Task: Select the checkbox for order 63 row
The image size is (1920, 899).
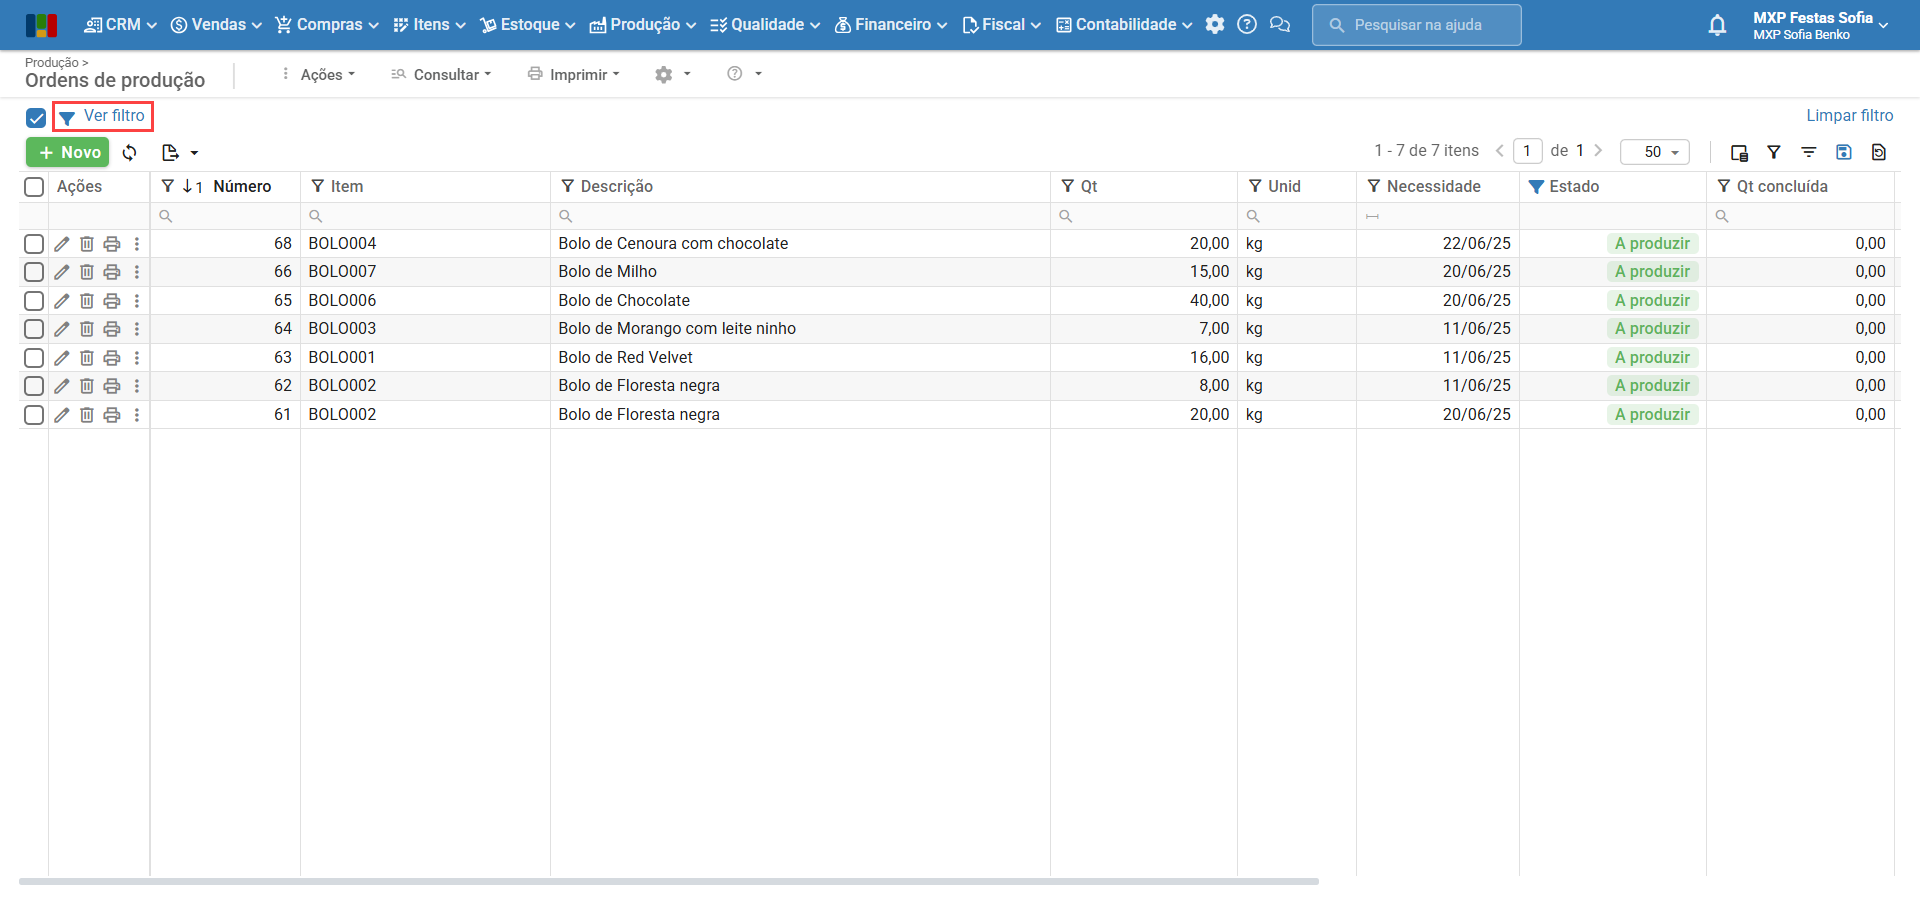Action: [34, 358]
